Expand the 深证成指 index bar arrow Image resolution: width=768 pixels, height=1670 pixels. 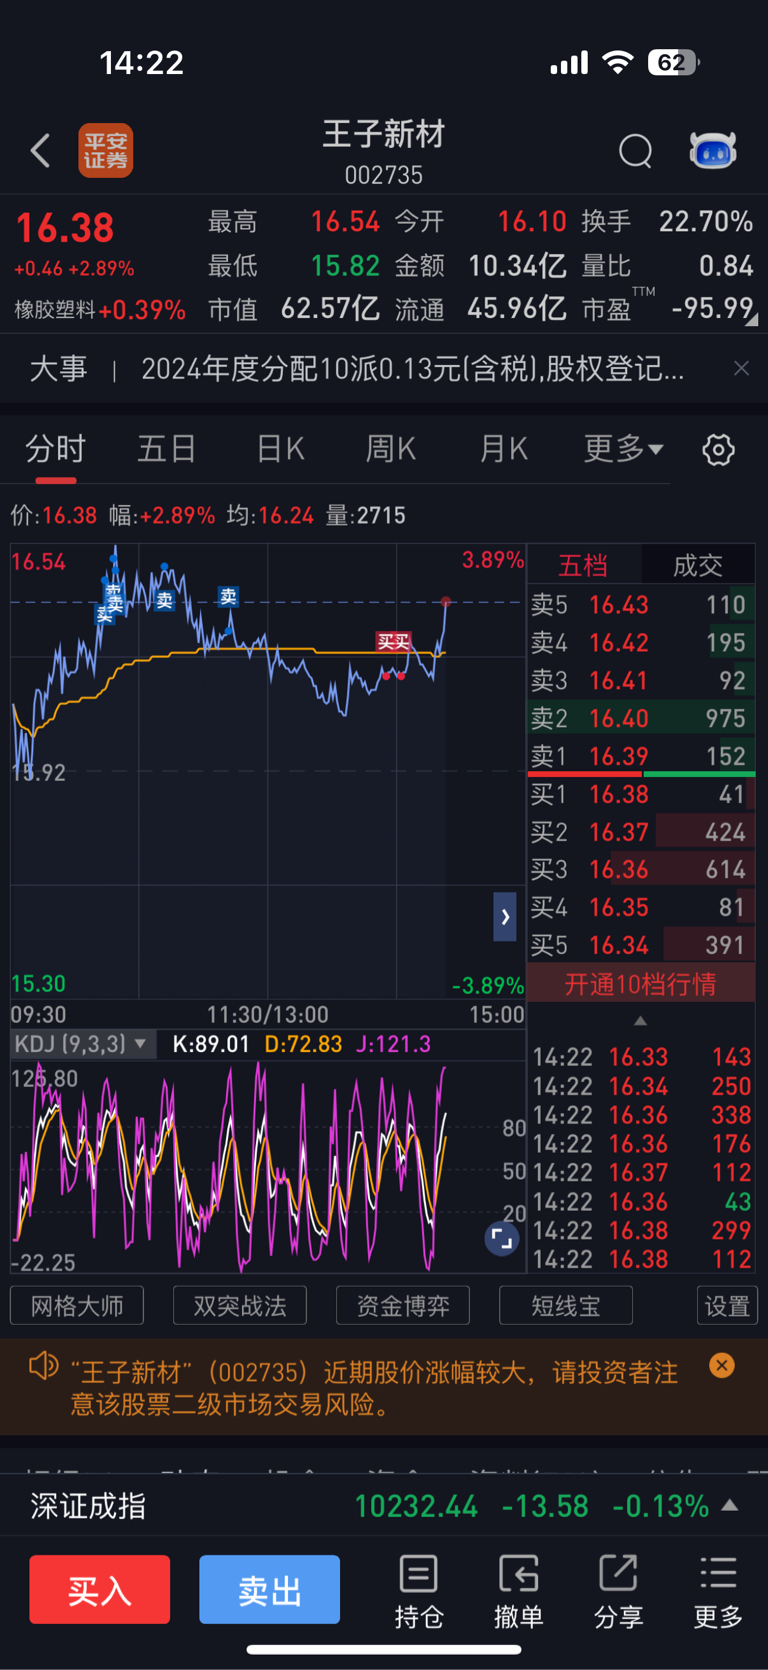pos(730,1505)
